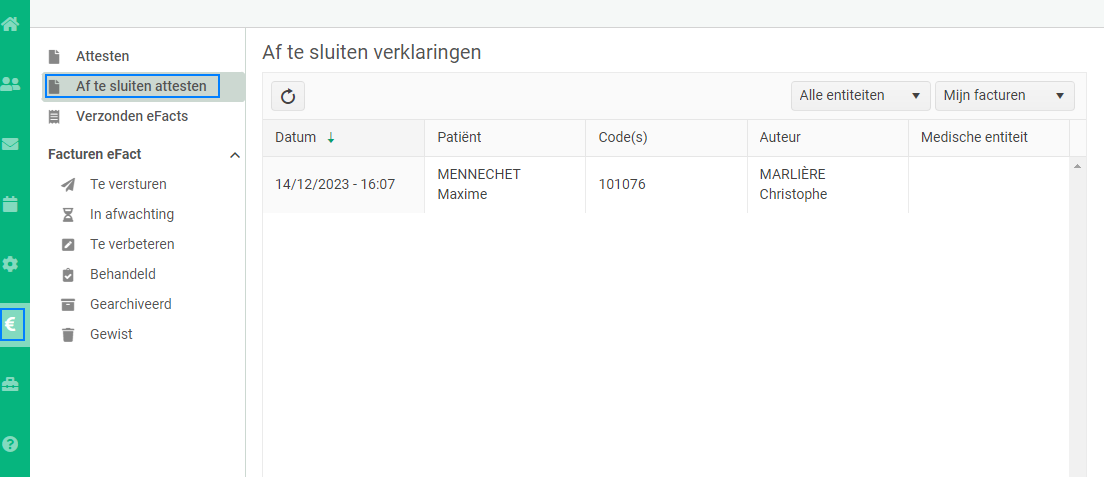The width and height of the screenshot is (1104, 477).
Task: Open the envelope messages icon
Action: click(10, 144)
